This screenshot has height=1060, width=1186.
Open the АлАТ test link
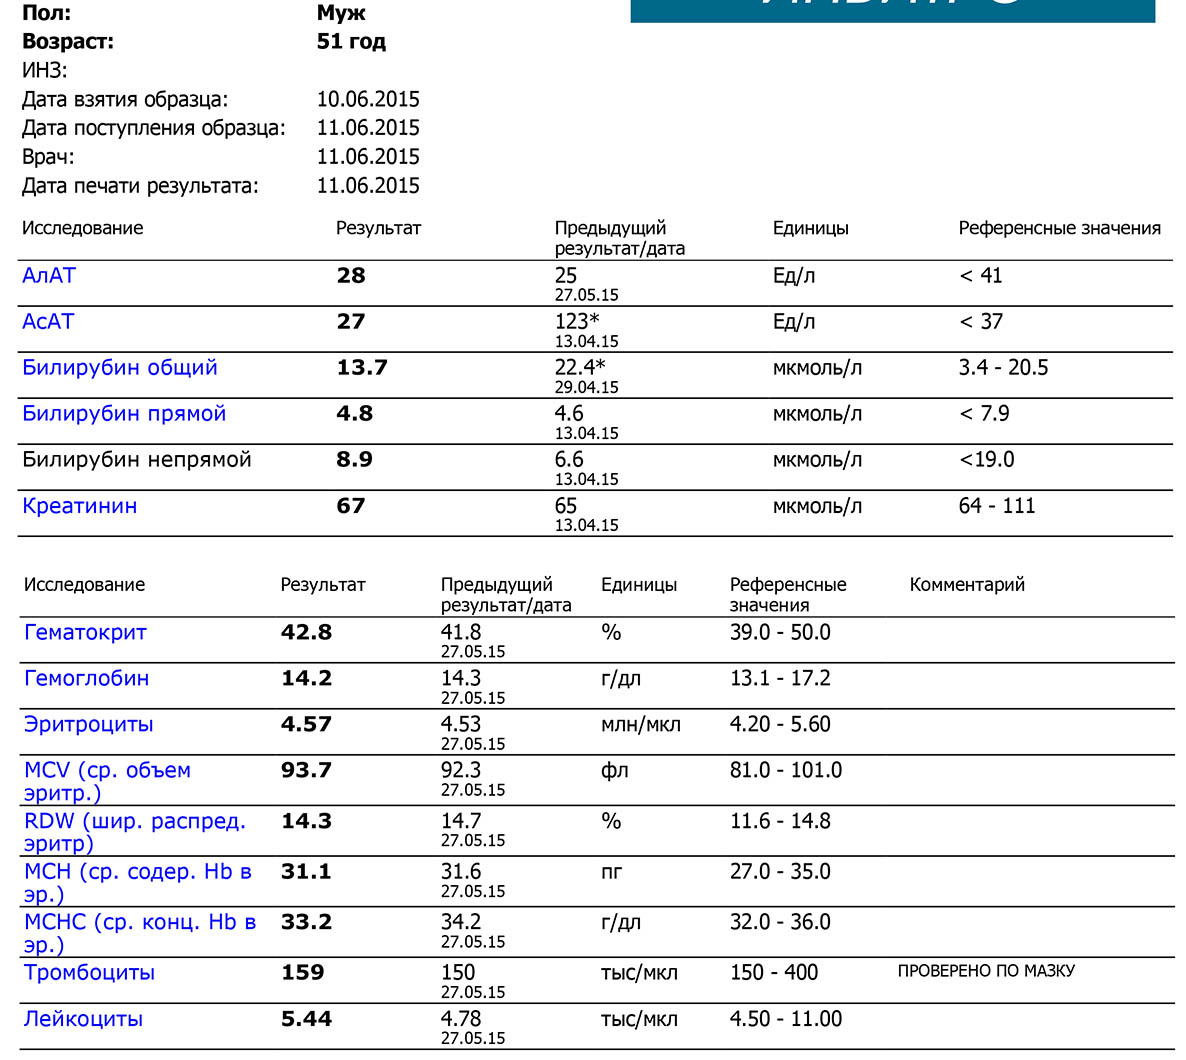pyautogui.click(x=49, y=276)
